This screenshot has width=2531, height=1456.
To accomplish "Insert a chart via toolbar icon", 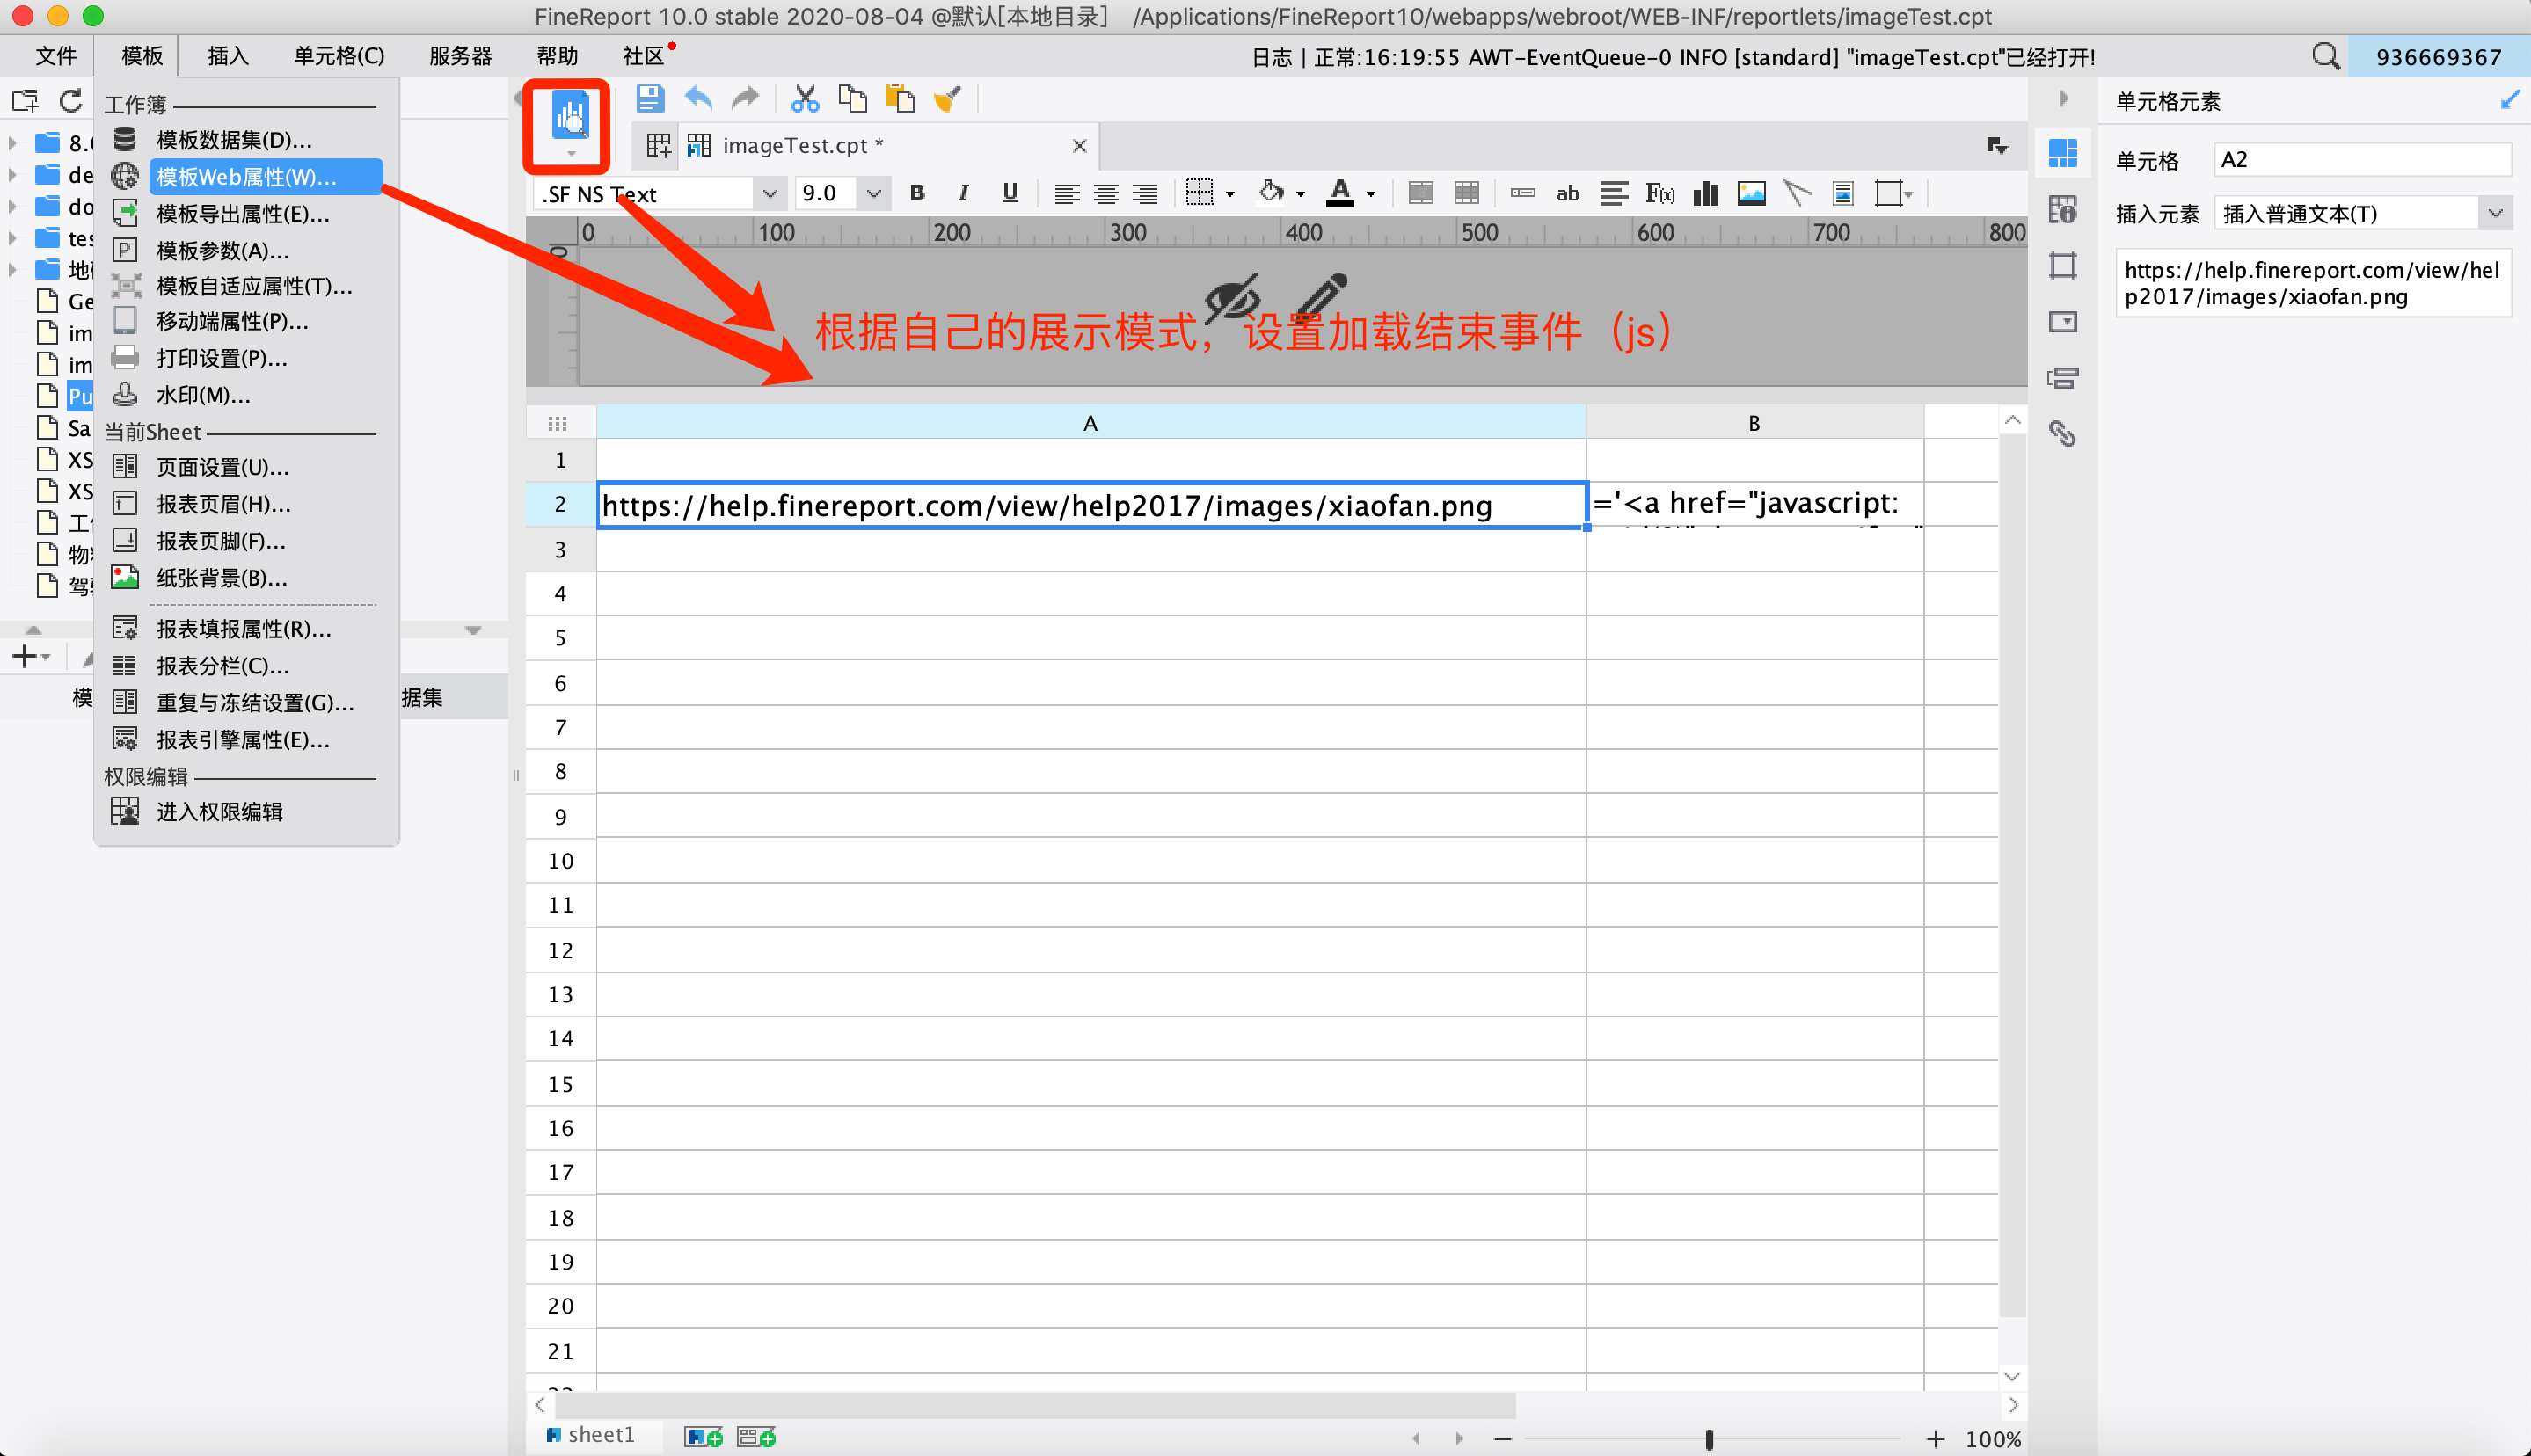I will pyautogui.click(x=1706, y=194).
